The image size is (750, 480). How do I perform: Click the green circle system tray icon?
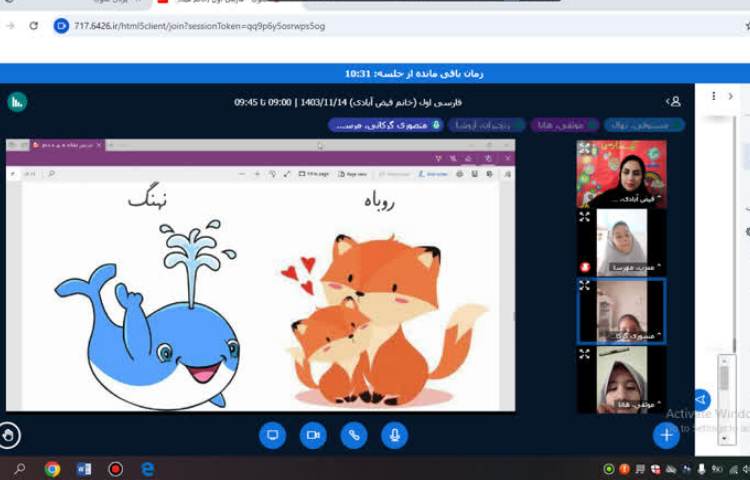tap(609, 469)
